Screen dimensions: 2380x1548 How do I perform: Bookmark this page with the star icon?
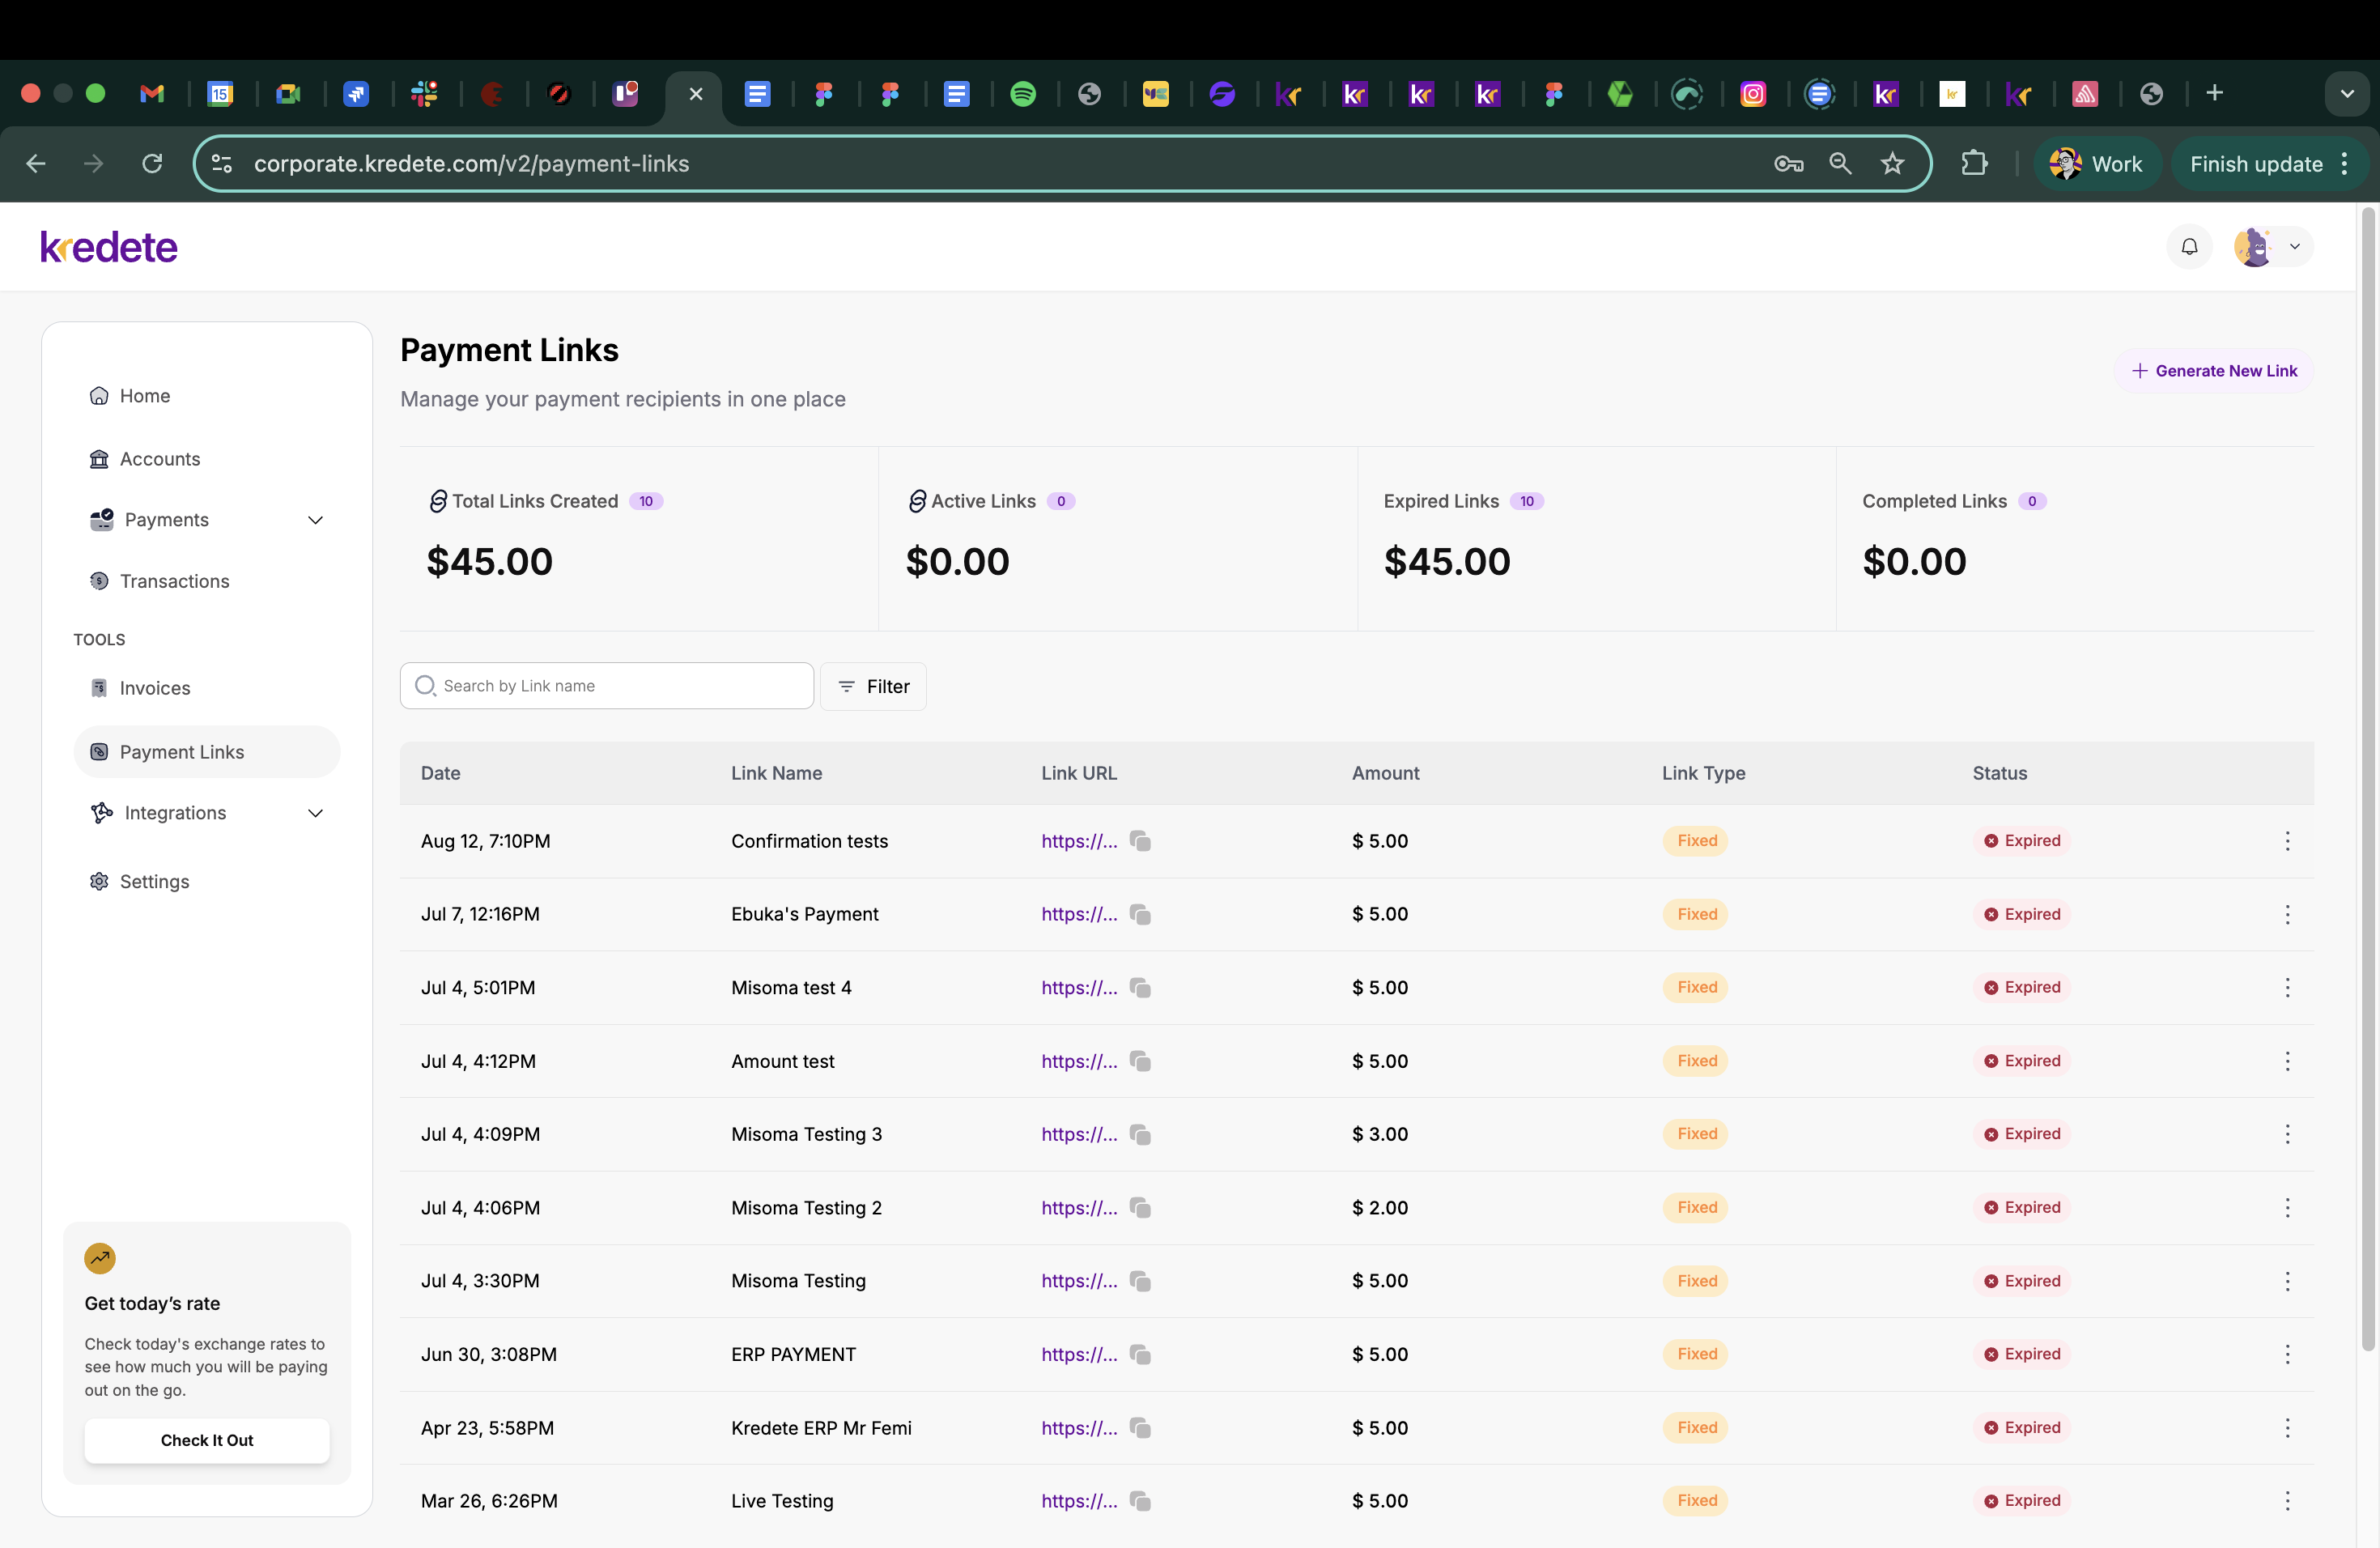[1892, 163]
